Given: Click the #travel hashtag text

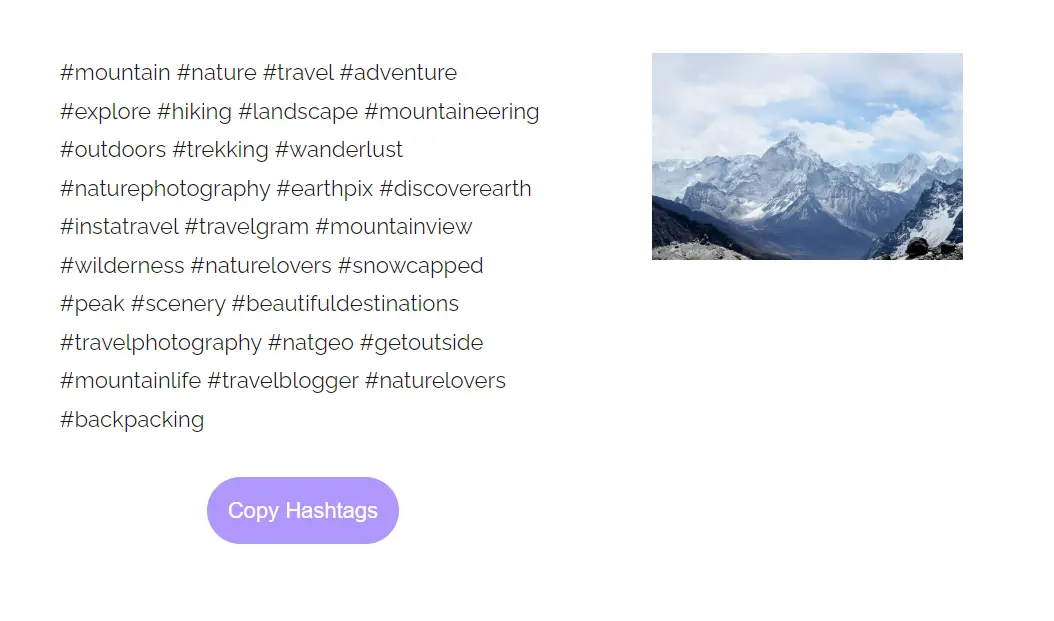Looking at the screenshot, I should tap(297, 72).
